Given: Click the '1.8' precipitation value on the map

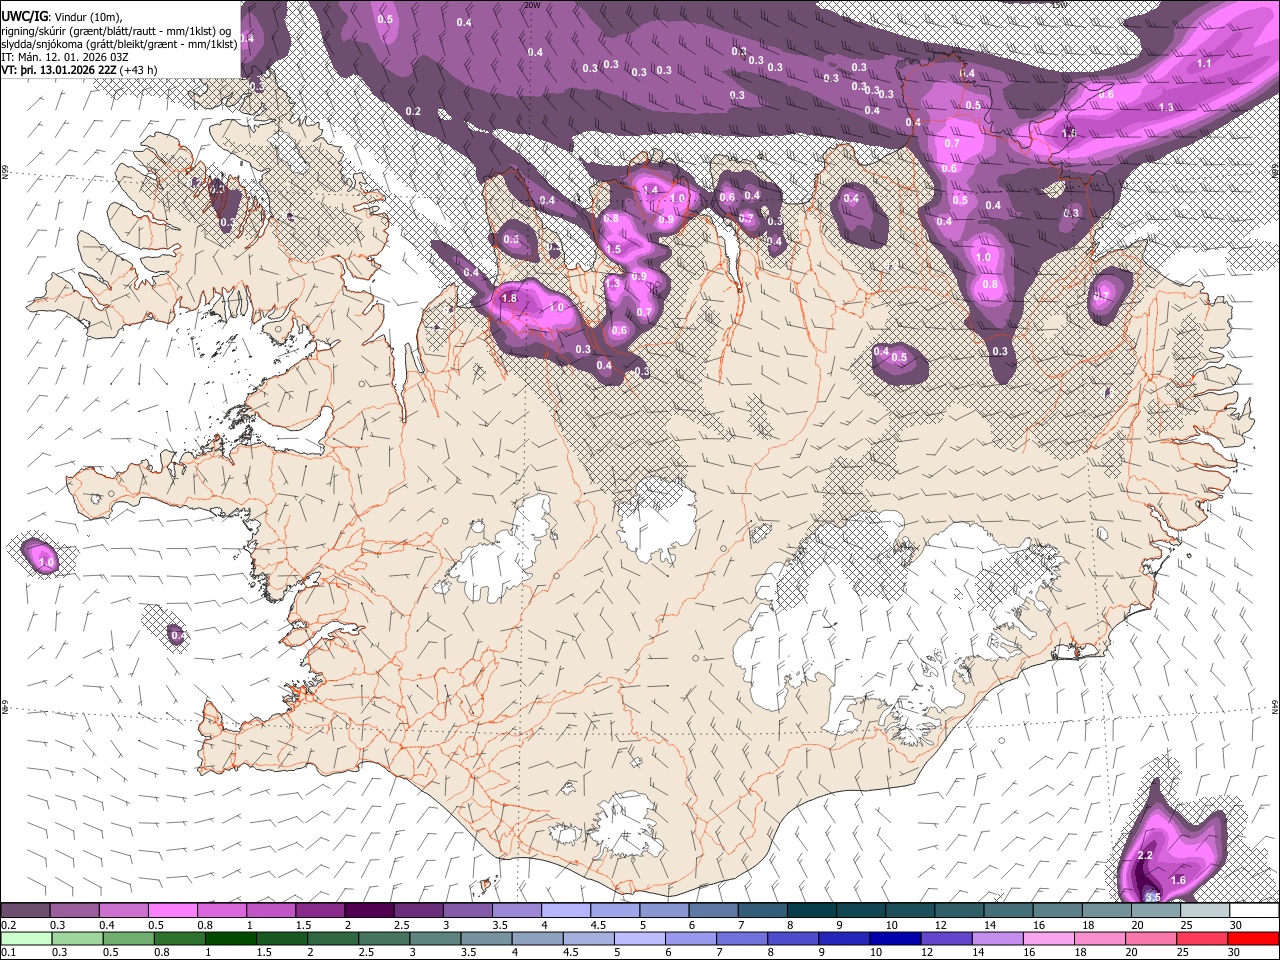Looking at the screenshot, I should [508, 298].
